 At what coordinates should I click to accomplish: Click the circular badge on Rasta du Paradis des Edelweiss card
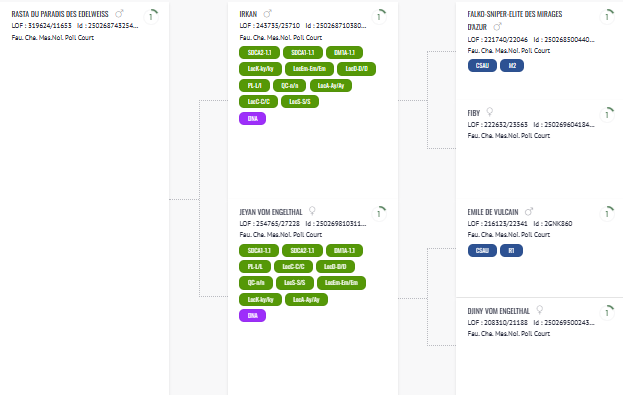151,17
